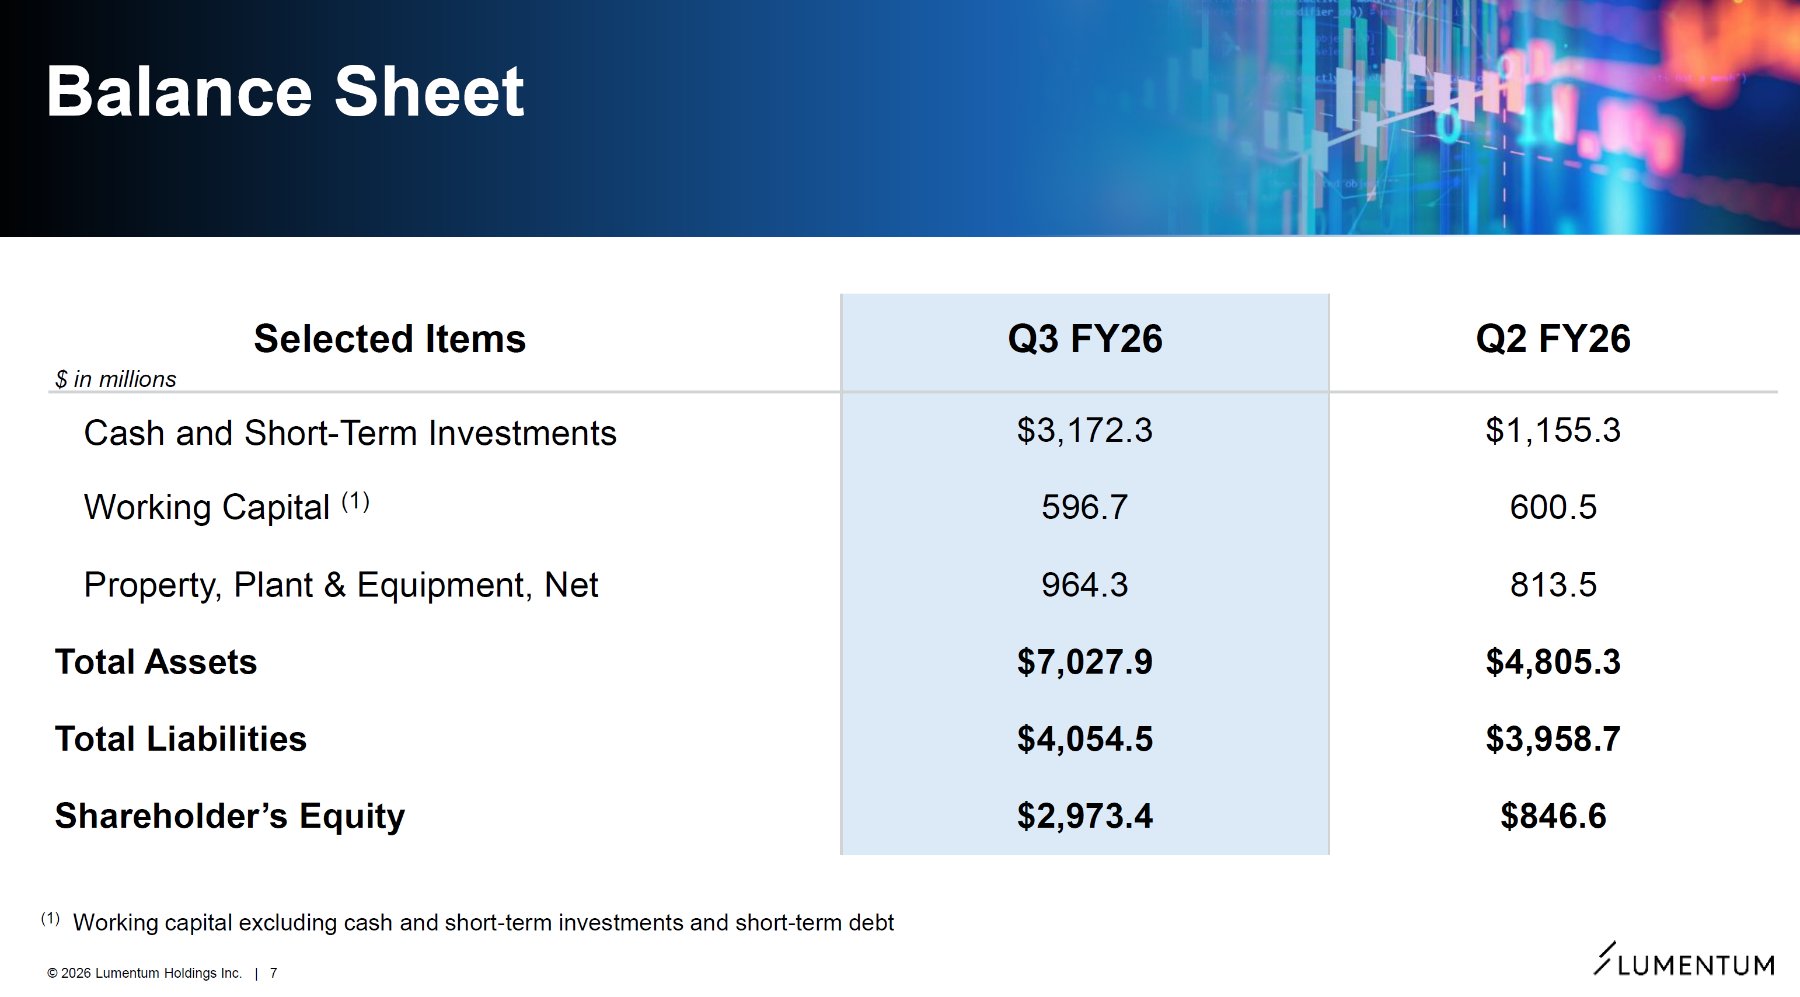This screenshot has width=1800, height=997.
Task: Click the Working Capital row label
Action: tap(207, 508)
